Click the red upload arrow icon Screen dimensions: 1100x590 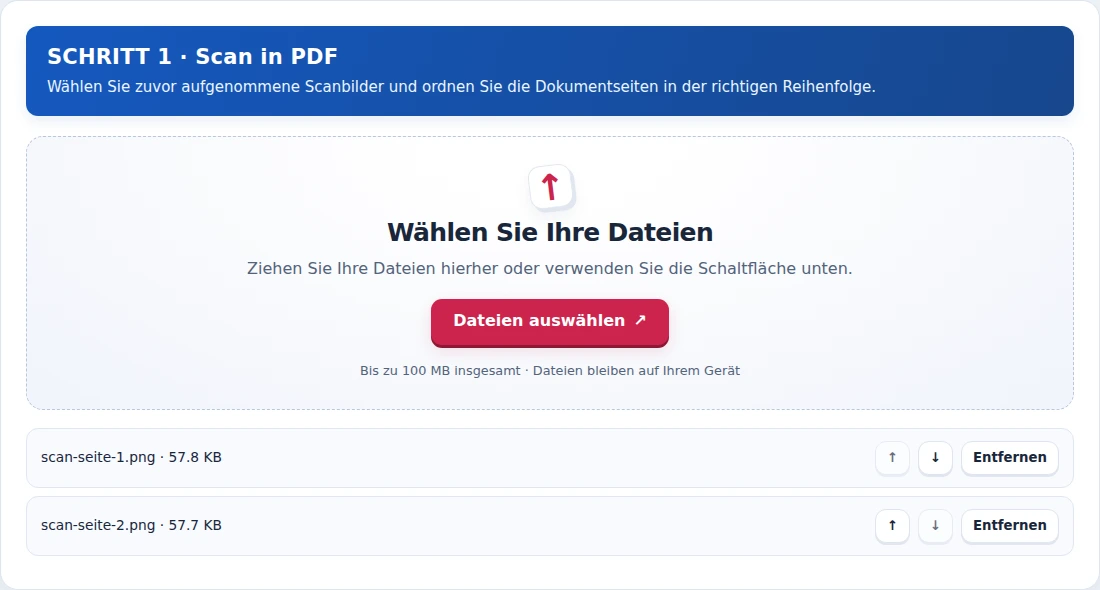(551, 187)
